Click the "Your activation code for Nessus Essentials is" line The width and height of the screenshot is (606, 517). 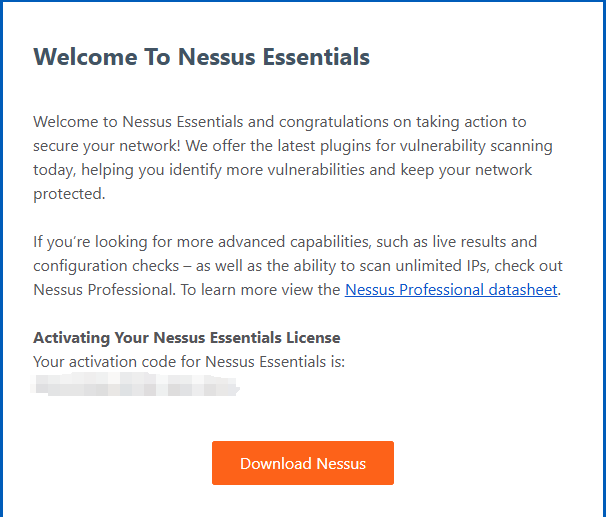pyautogui.click(x=188, y=361)
